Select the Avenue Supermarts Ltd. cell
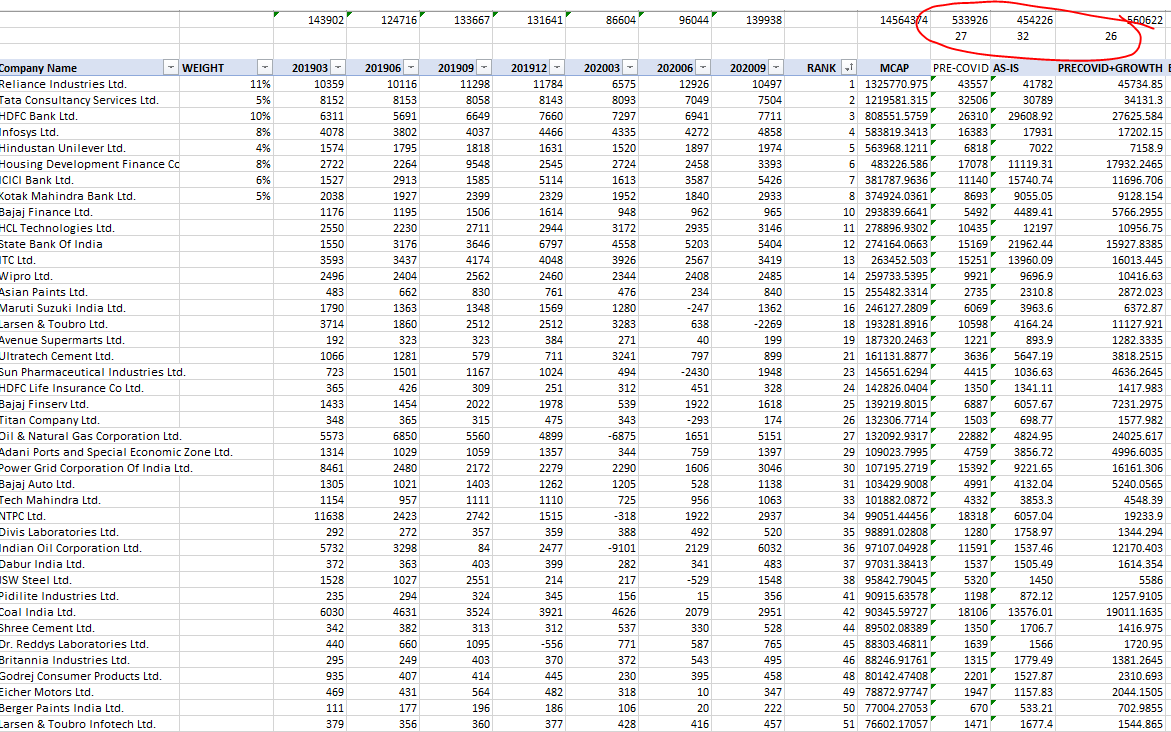This screenshot has height=732, width=1171. pyautogui.click(x=90, y=340)
